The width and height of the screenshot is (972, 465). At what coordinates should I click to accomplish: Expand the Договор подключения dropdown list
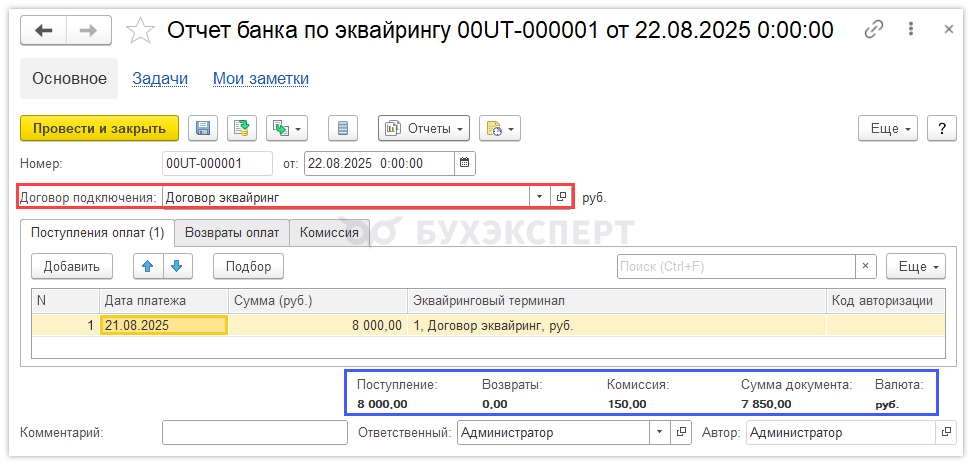point(539,197)
